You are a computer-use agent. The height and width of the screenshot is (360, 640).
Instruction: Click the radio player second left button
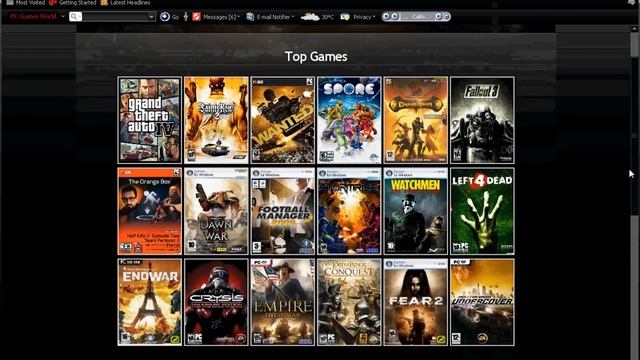pyautogui.click(x=394, y=16)
